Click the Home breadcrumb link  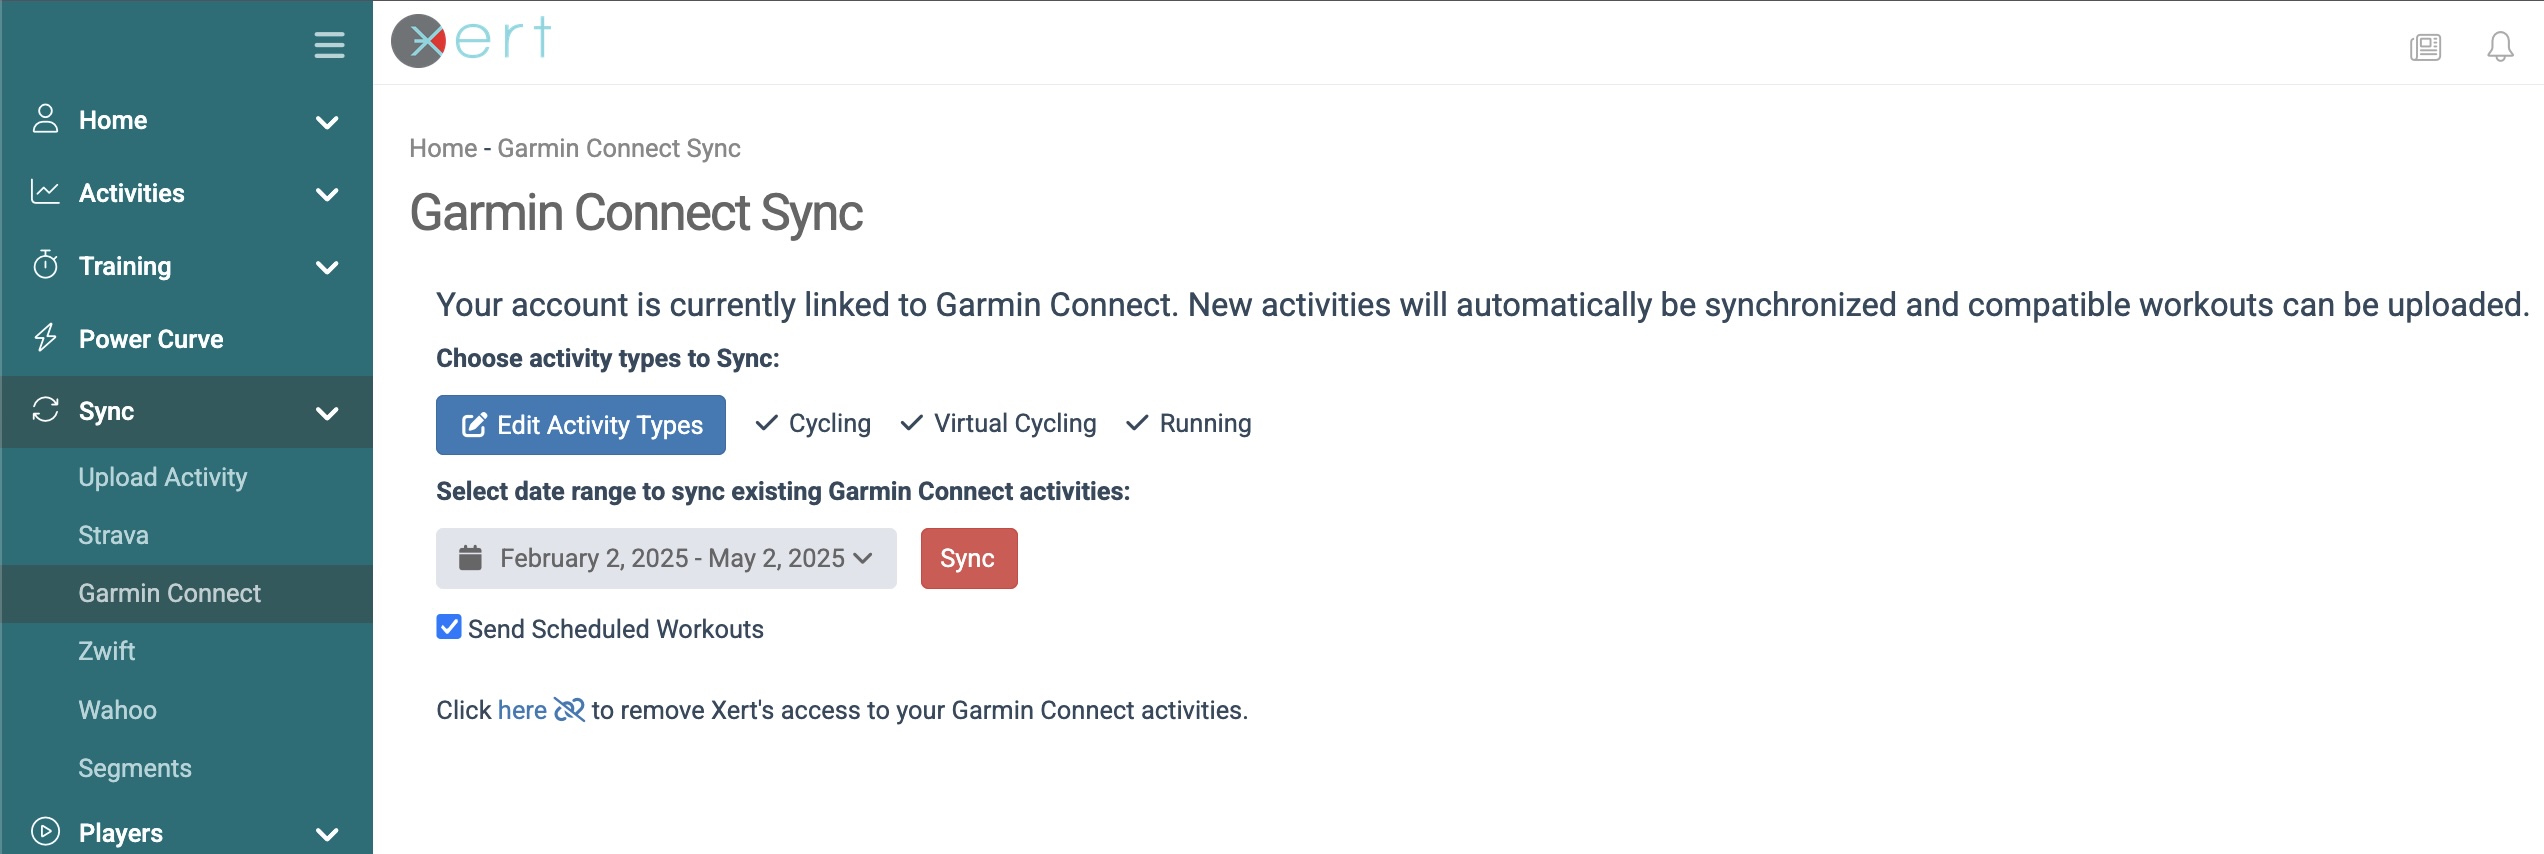(443, 148)
